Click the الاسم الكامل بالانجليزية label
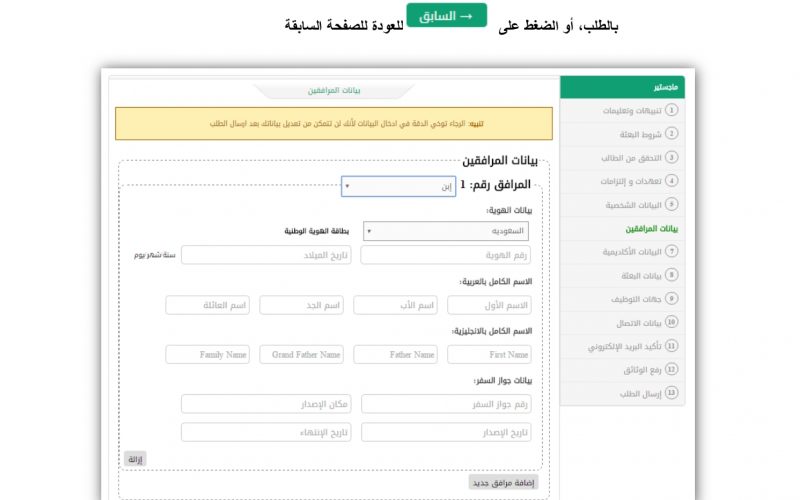The width and height of the screenshot is (800, 500). pyautogui.click(x=492, y=331)
